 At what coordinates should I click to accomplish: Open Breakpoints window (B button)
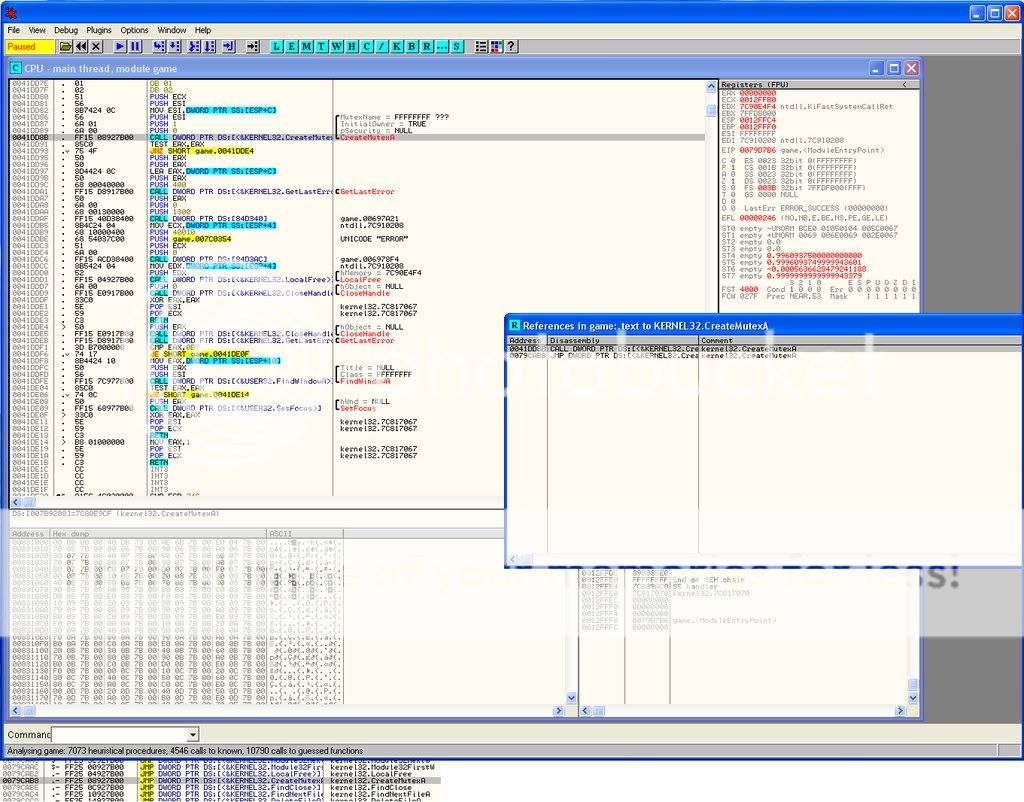[x=412, y=46]
